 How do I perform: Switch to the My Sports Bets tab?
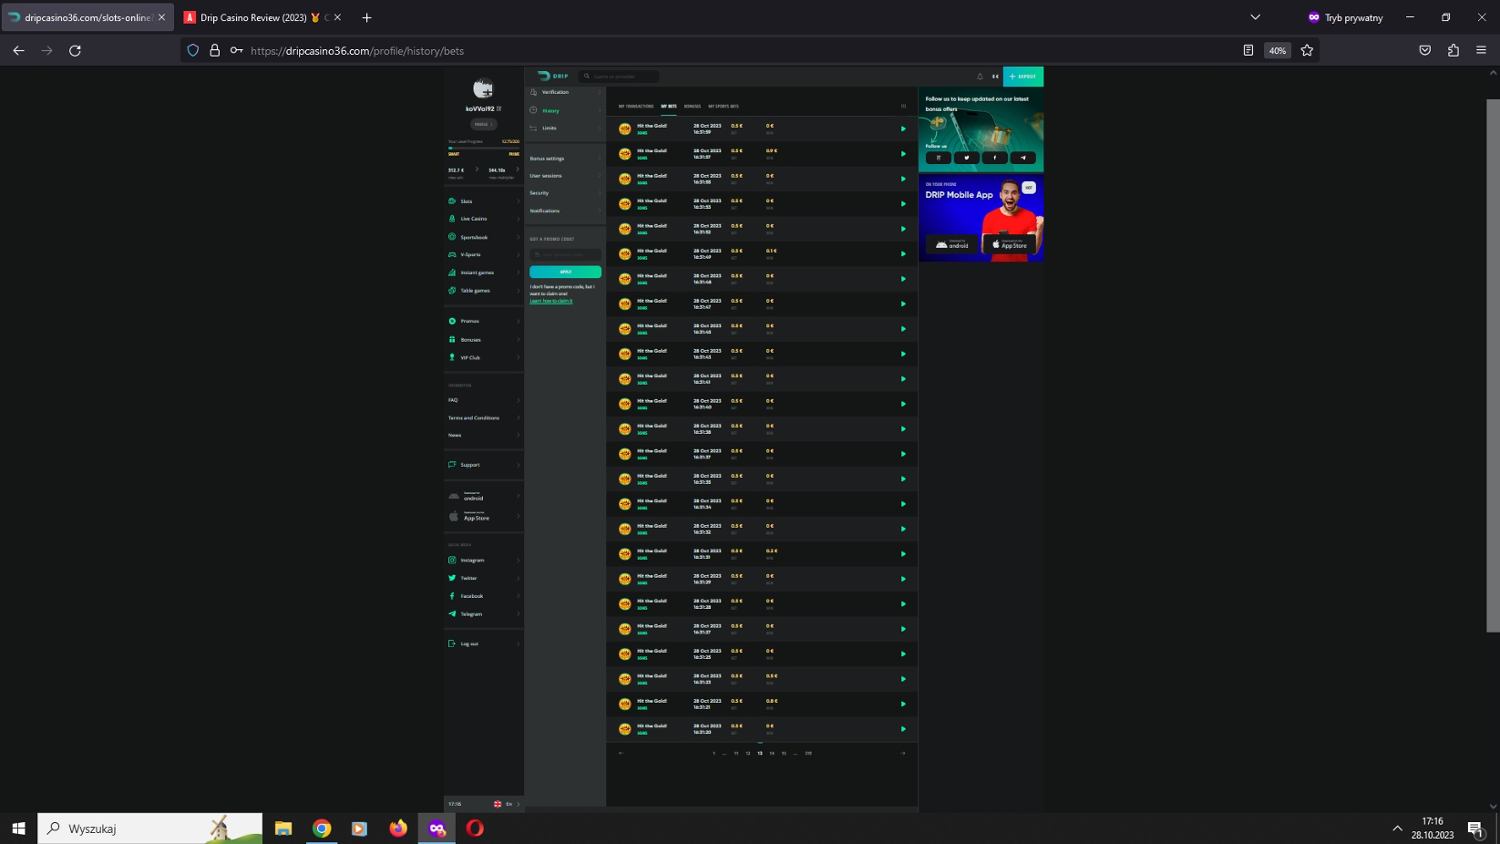click(723, 106)
